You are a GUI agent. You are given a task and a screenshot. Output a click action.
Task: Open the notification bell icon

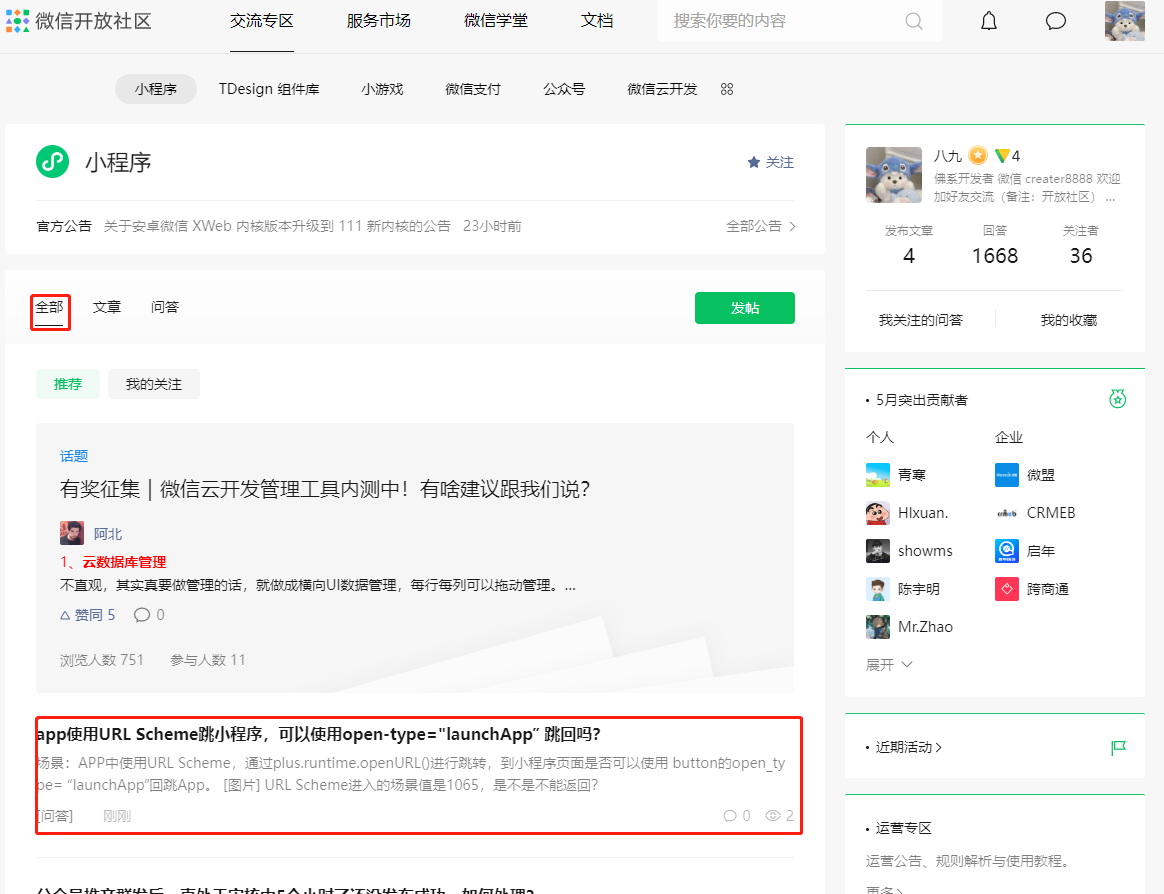[989, 21]
